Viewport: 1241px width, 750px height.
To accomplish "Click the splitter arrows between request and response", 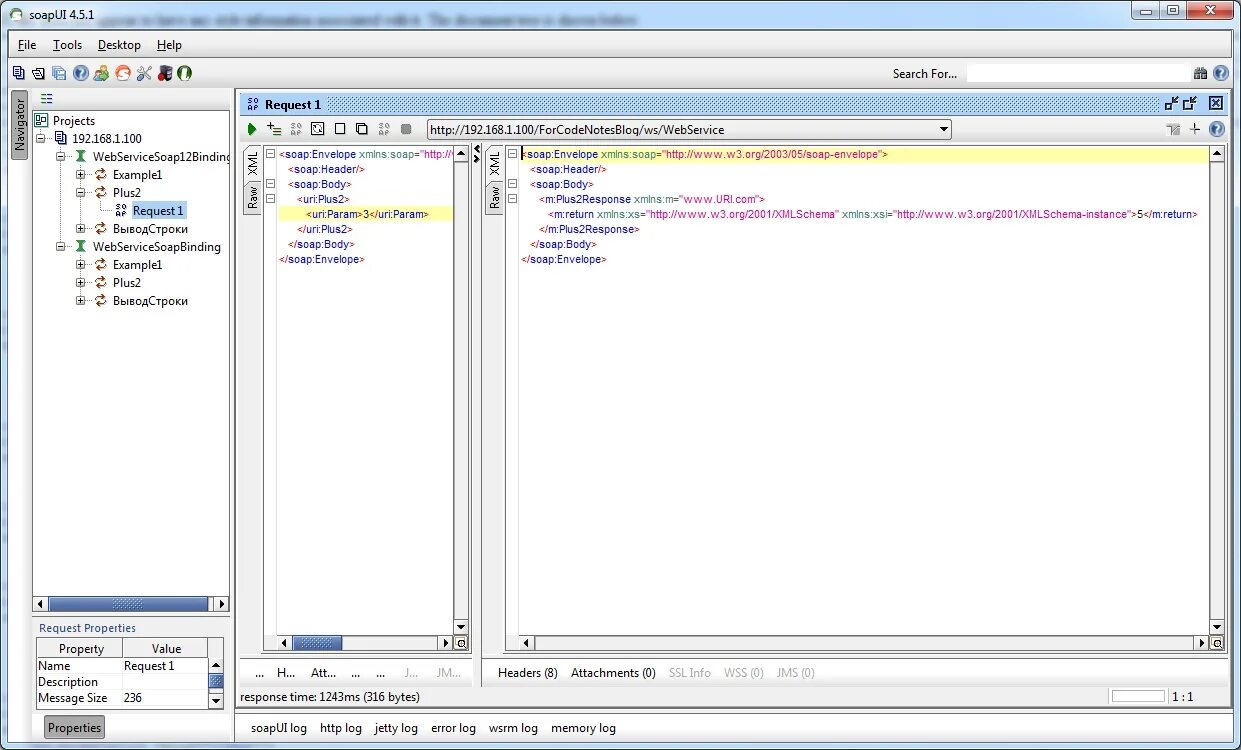I will pyautogui.click(x=477, y=154).
